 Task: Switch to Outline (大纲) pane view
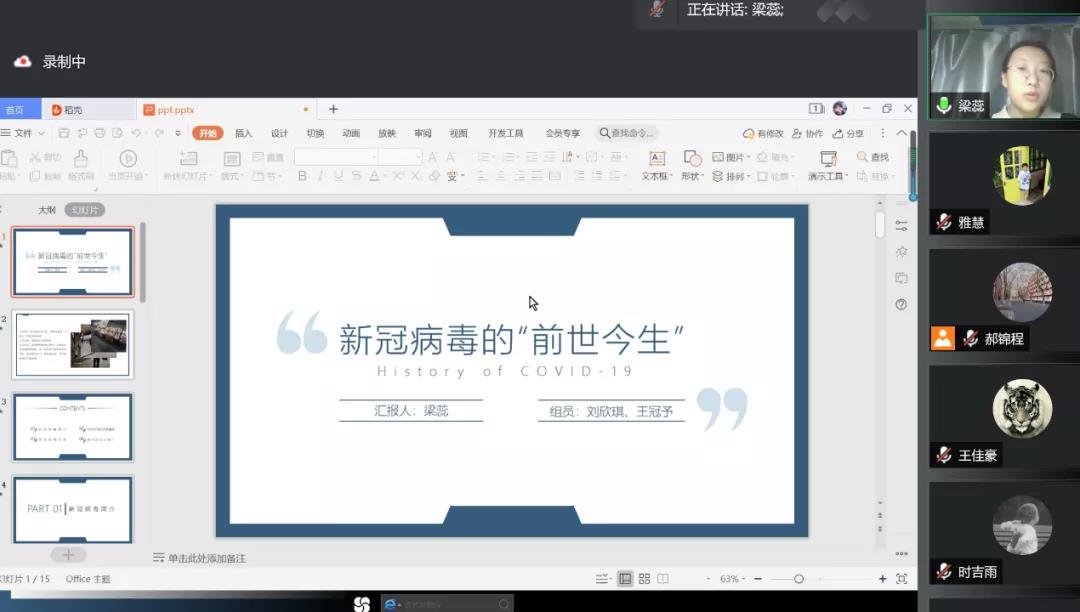(x=47, y=210)
